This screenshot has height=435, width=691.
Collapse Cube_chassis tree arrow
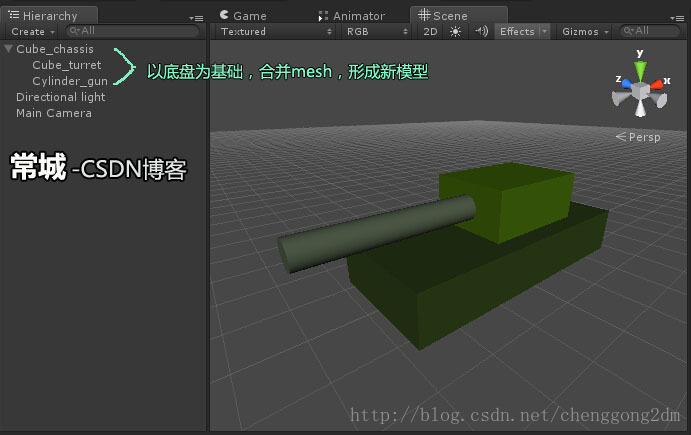tap(8, 48)
